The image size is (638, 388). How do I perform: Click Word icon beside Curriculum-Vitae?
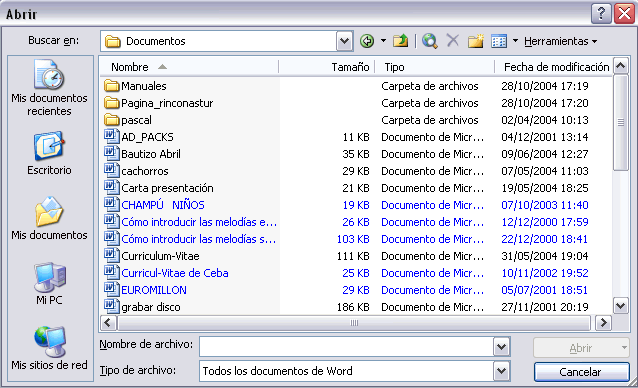click(x=111, y=256)
